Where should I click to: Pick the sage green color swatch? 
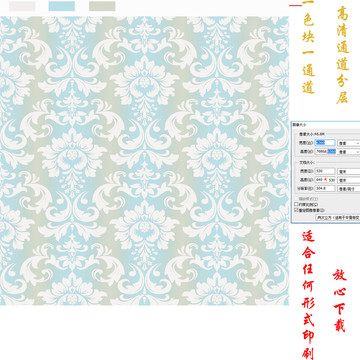pos(102,6)
